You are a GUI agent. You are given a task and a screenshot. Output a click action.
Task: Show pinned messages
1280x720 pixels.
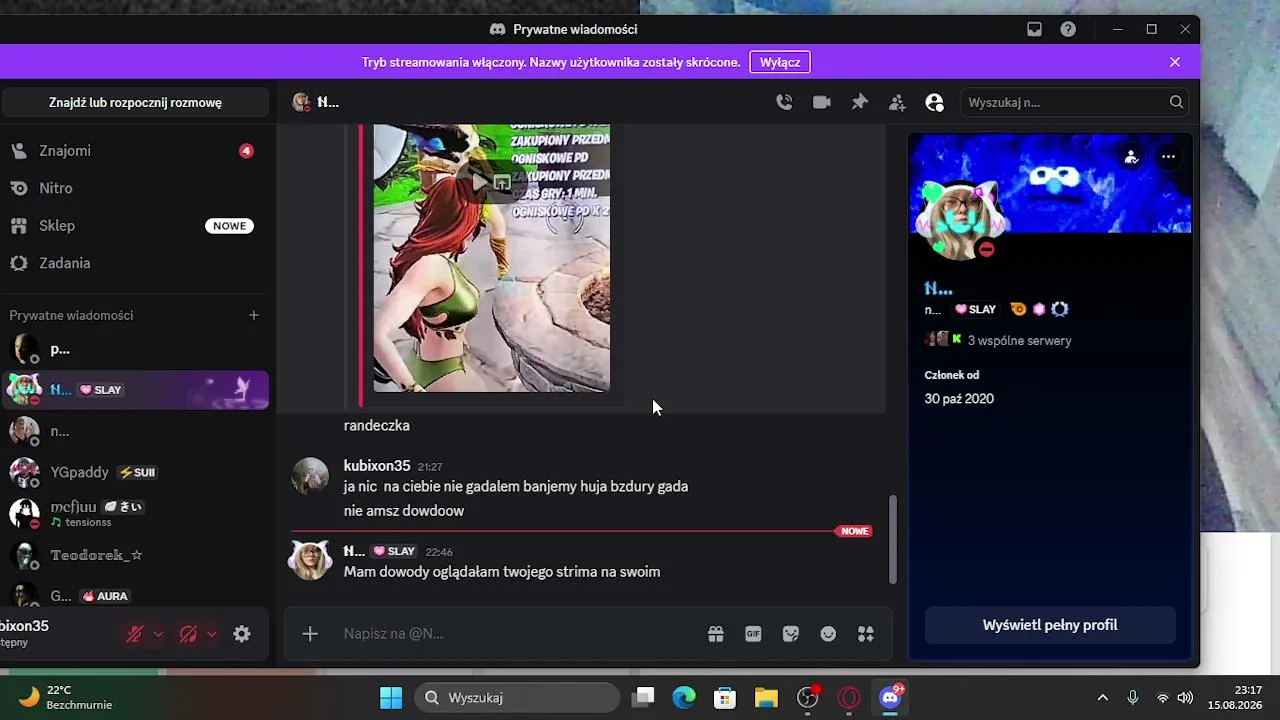(860, 102)
